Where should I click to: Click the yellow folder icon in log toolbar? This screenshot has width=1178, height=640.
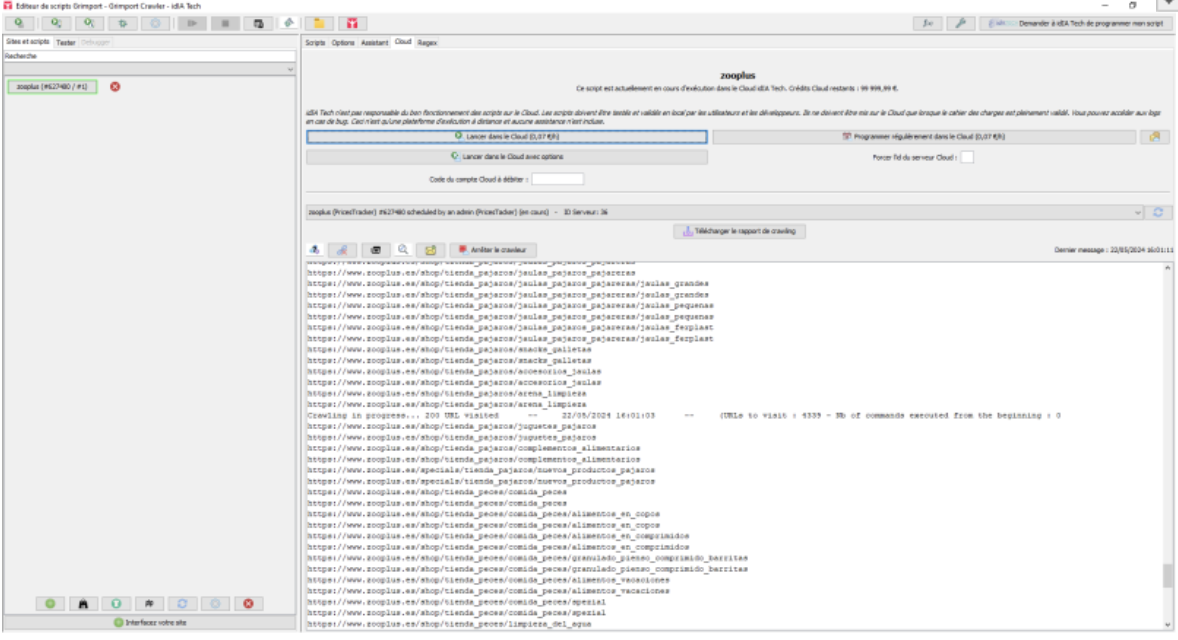click(x=430, y=249)
